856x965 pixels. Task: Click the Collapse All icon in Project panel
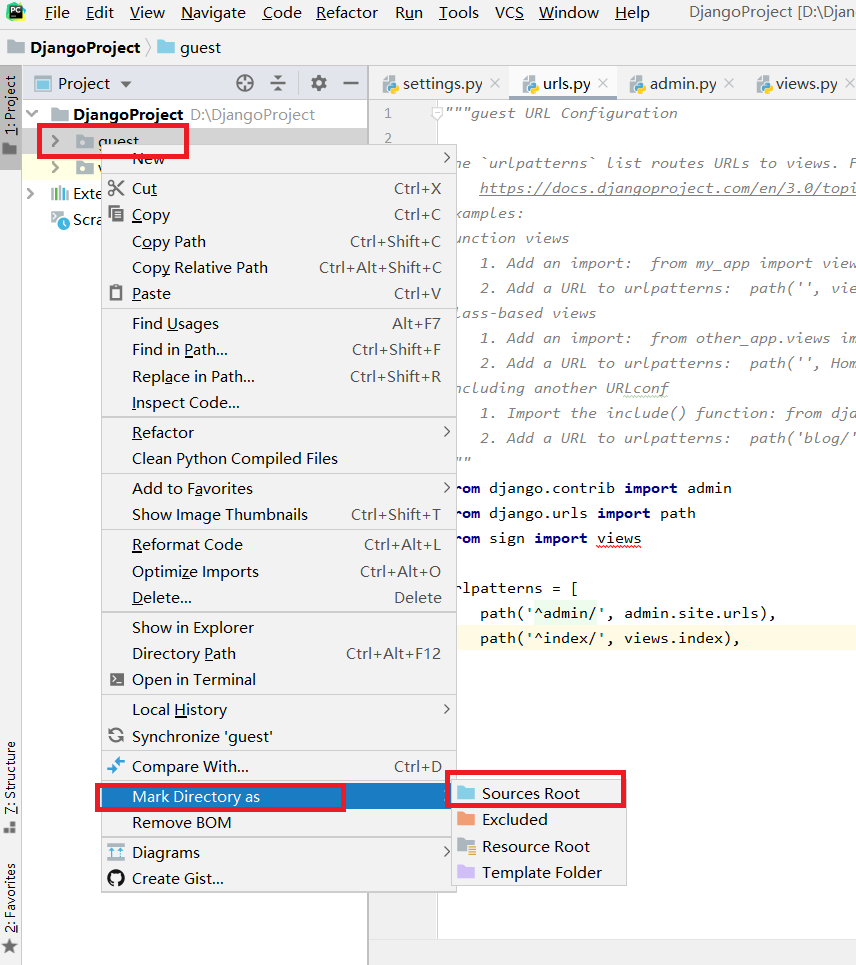coord(278,83)
